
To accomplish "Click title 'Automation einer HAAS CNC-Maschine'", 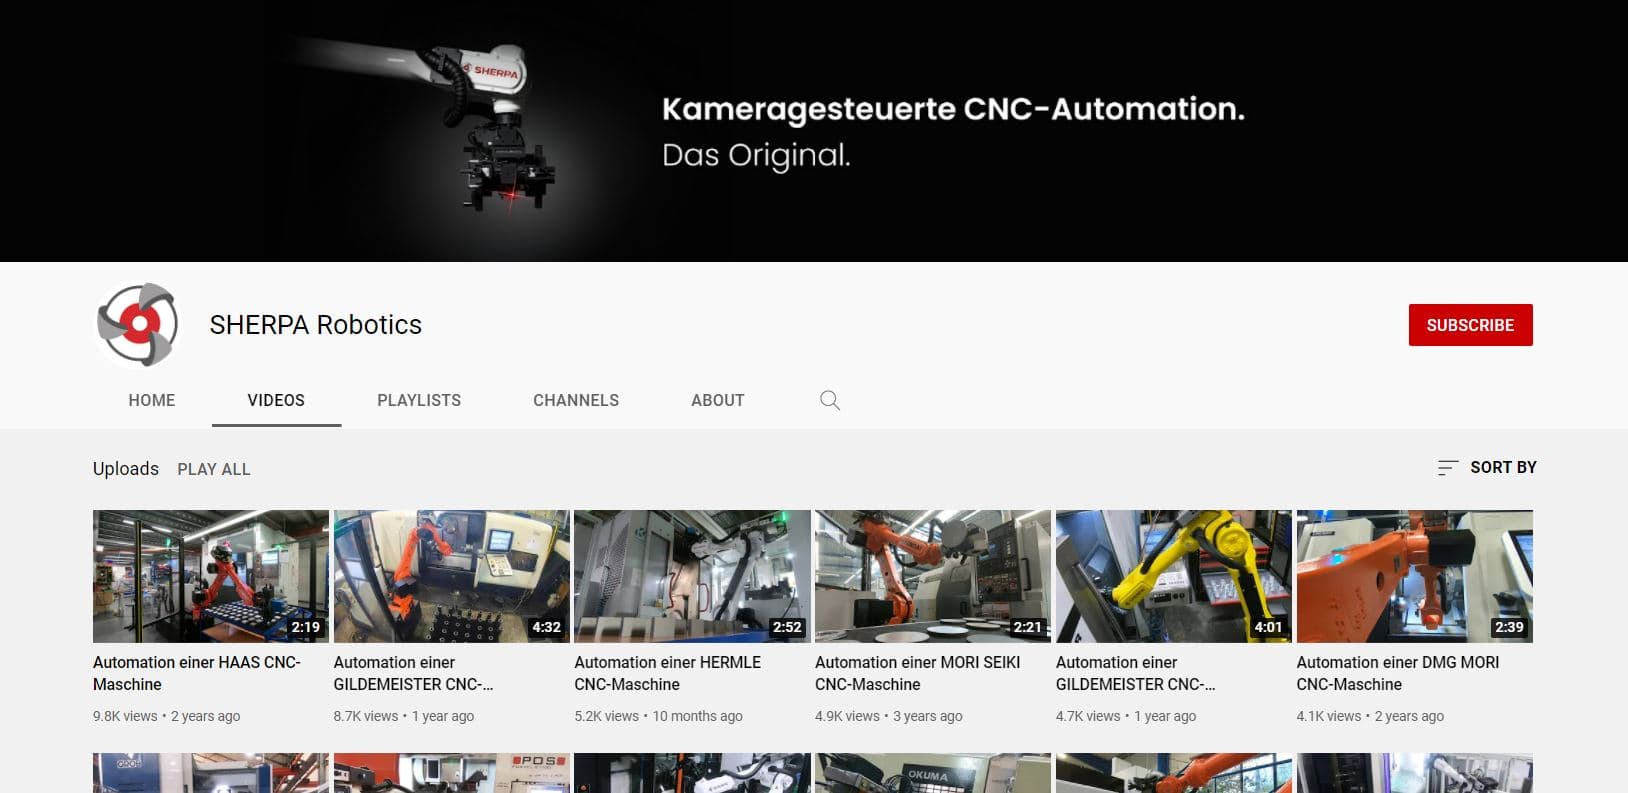I will (x=197, y=673).
